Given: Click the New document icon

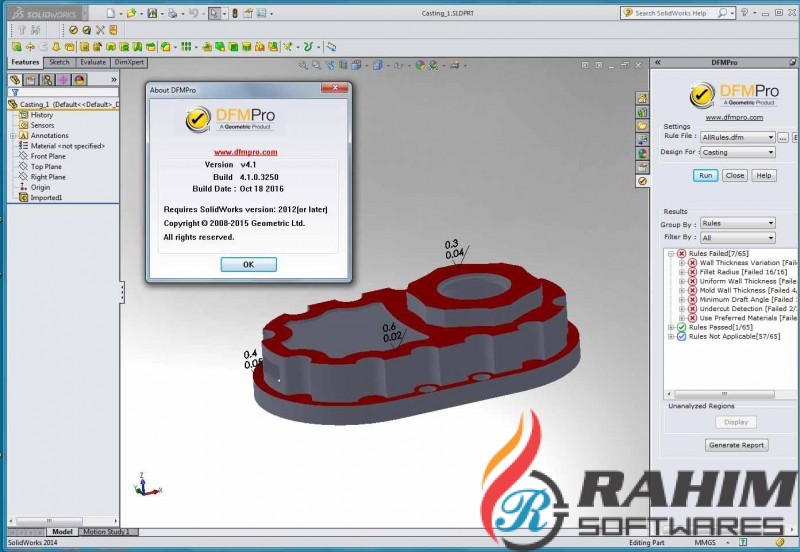Looking at the screenshot, I should tap(111, 13).
